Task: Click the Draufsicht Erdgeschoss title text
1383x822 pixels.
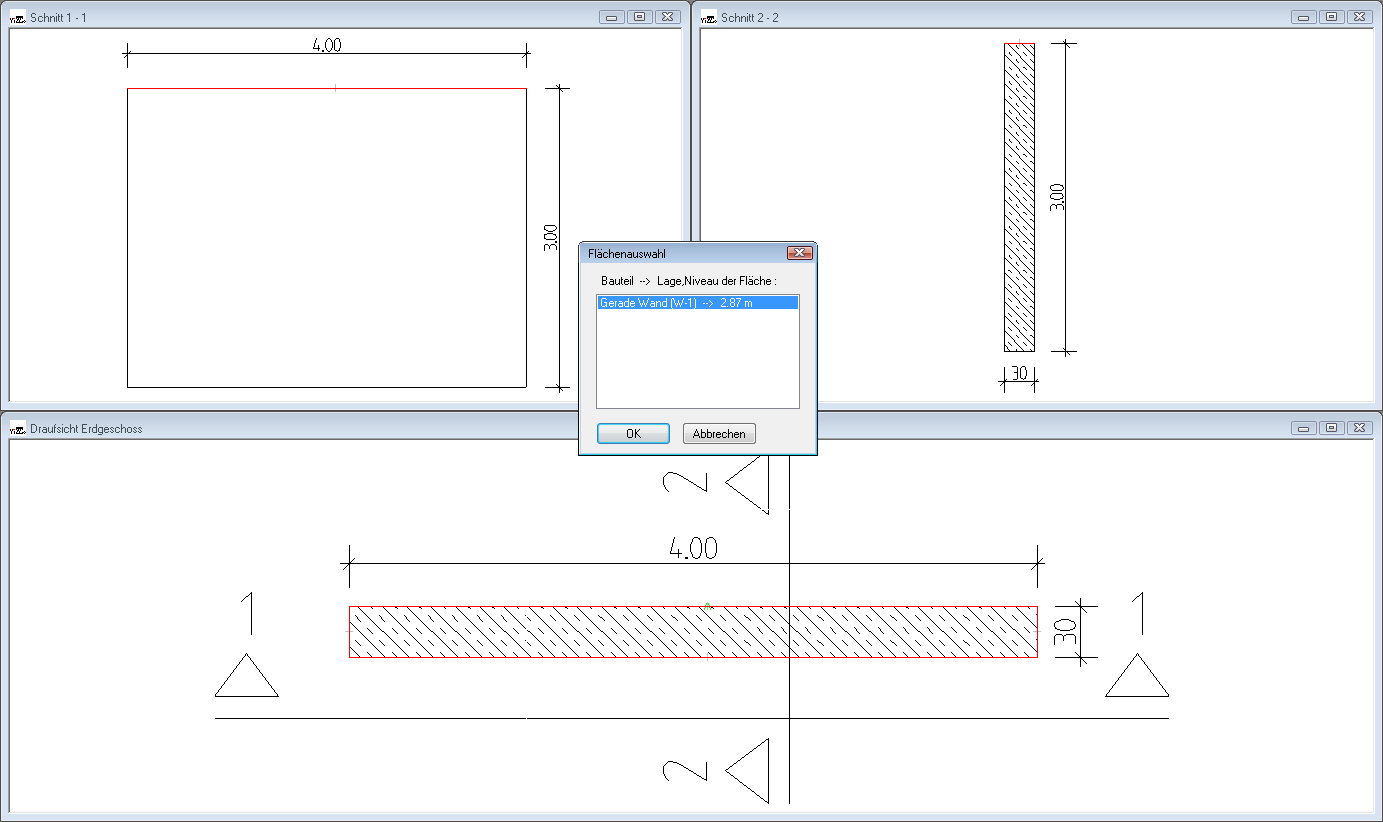Action: pyautogui.click(x=87, y=429)
